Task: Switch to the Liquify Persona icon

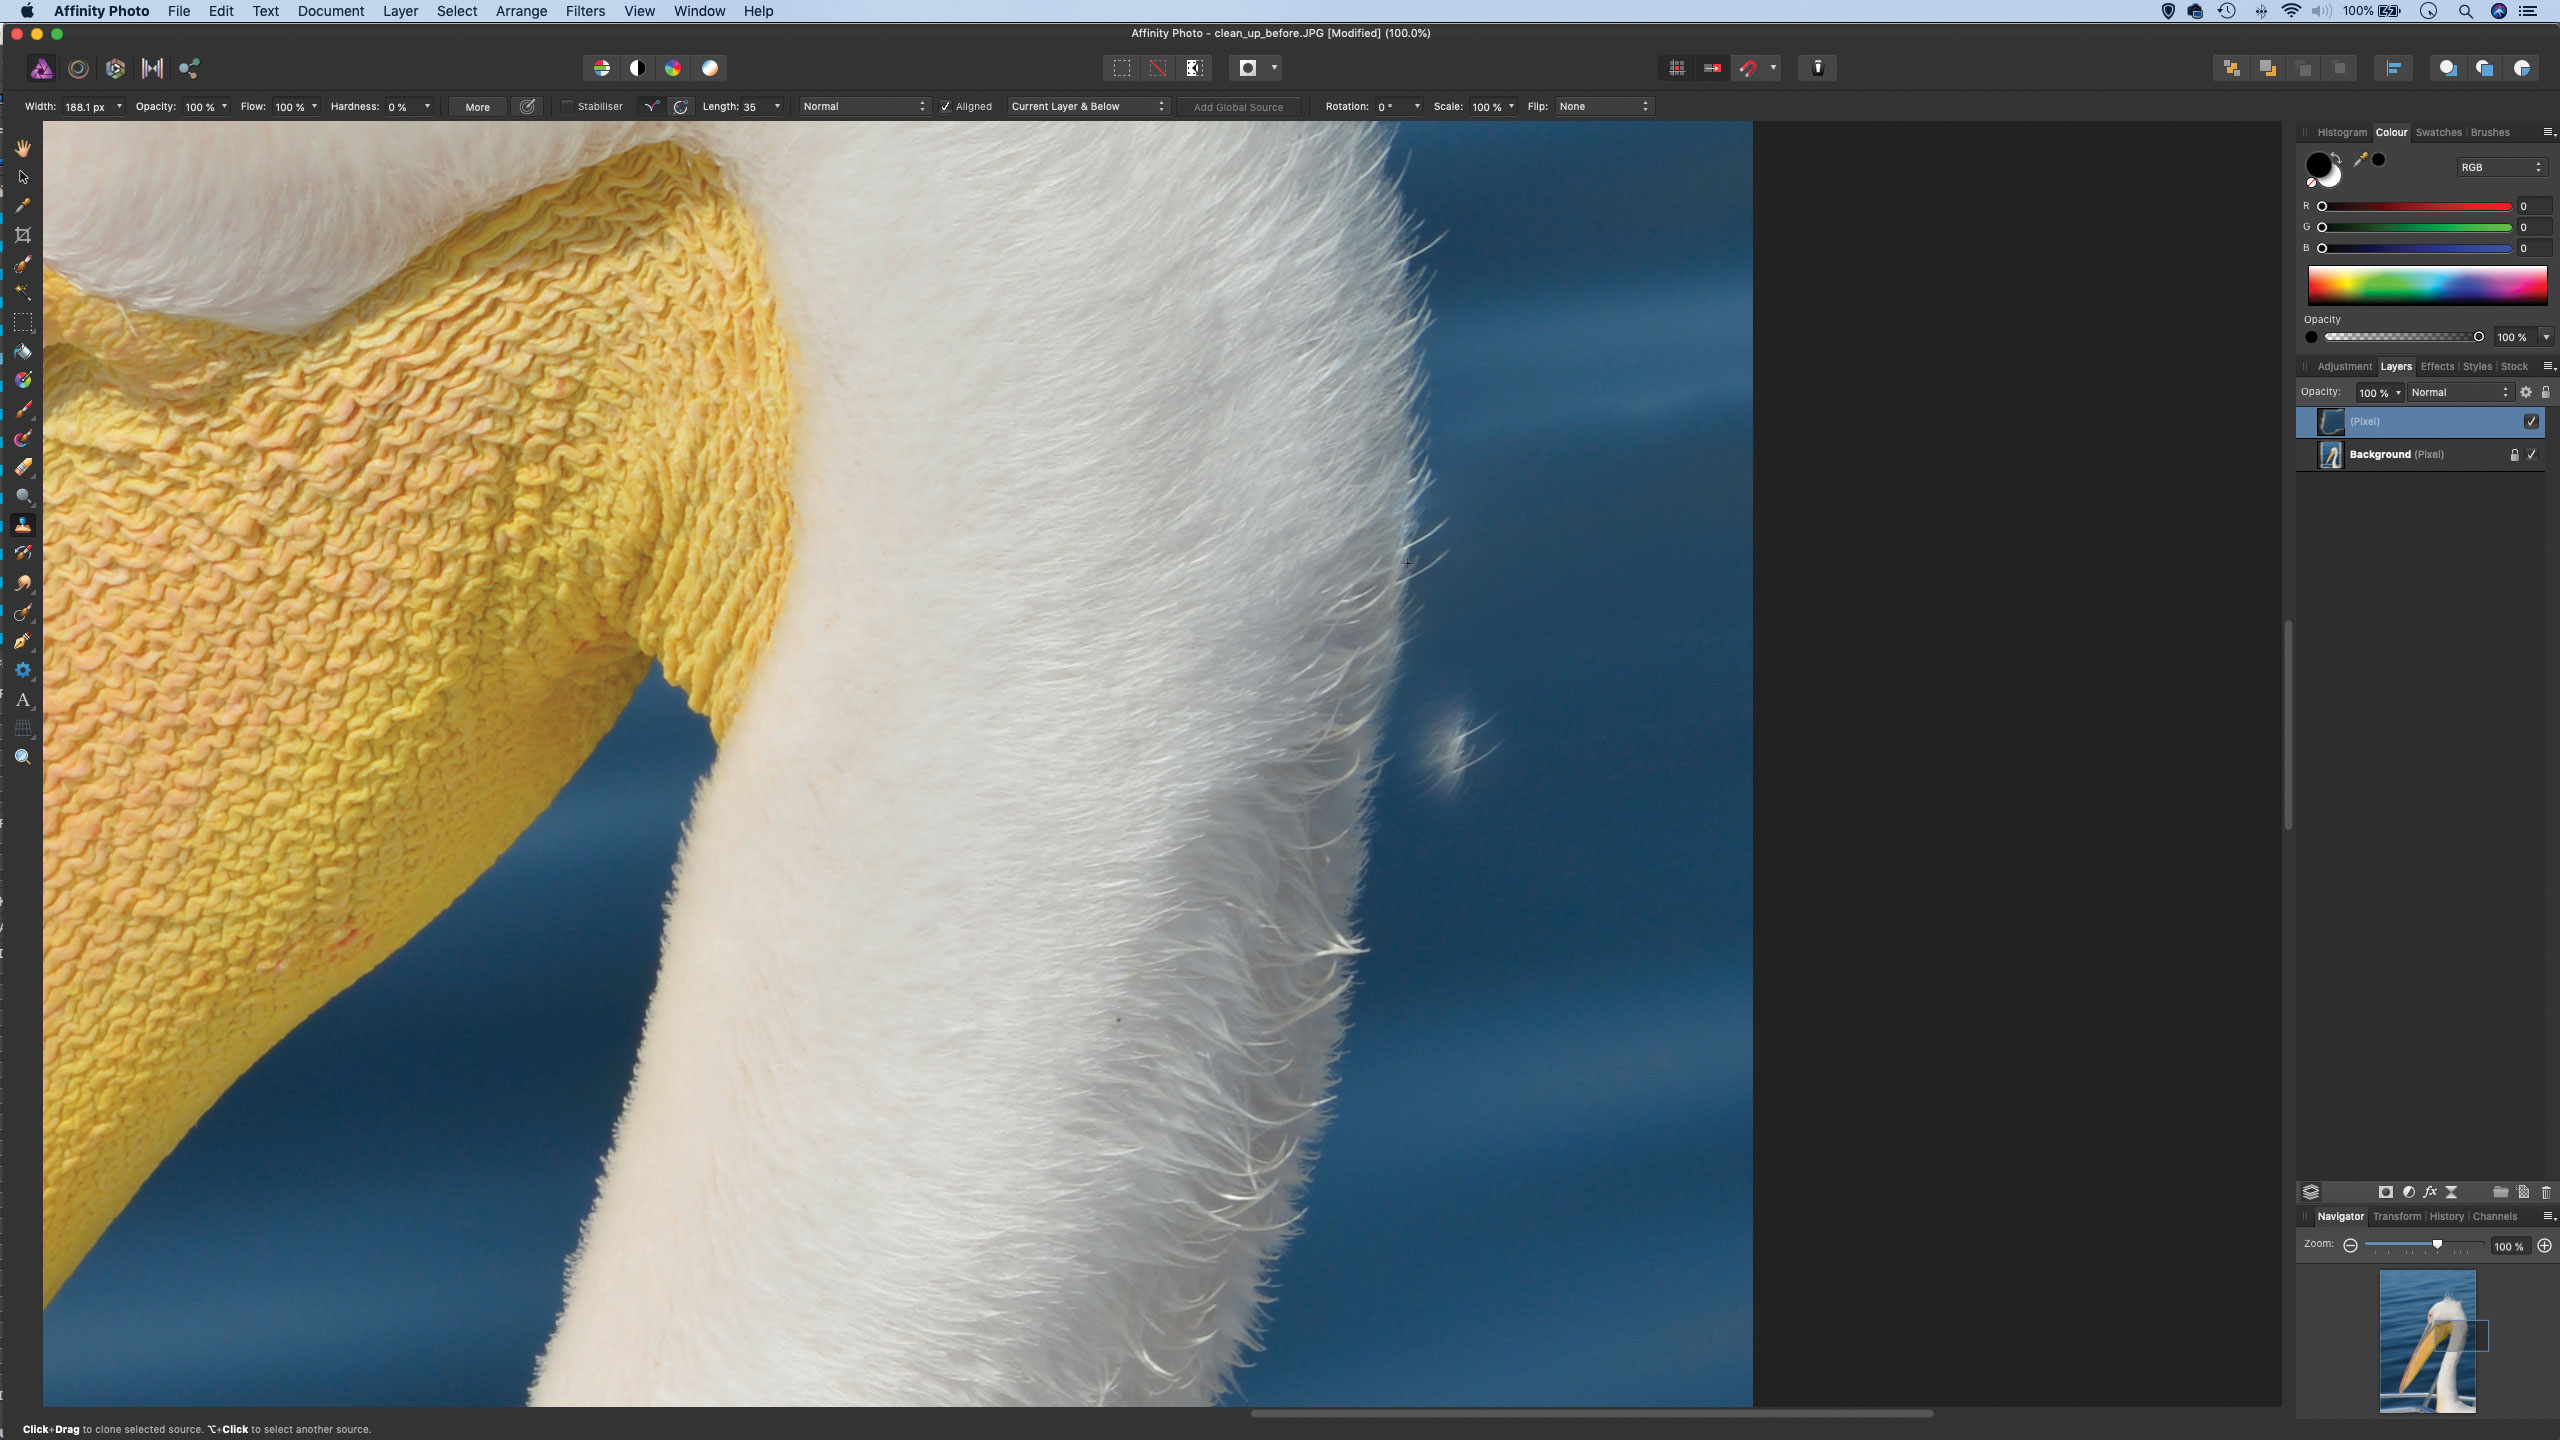Action: 78,68
